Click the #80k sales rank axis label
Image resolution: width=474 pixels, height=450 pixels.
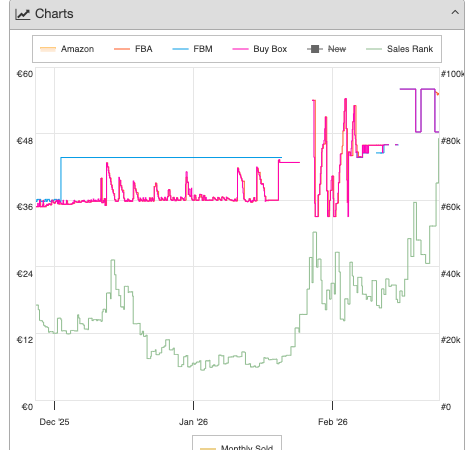tap(451, 141)
